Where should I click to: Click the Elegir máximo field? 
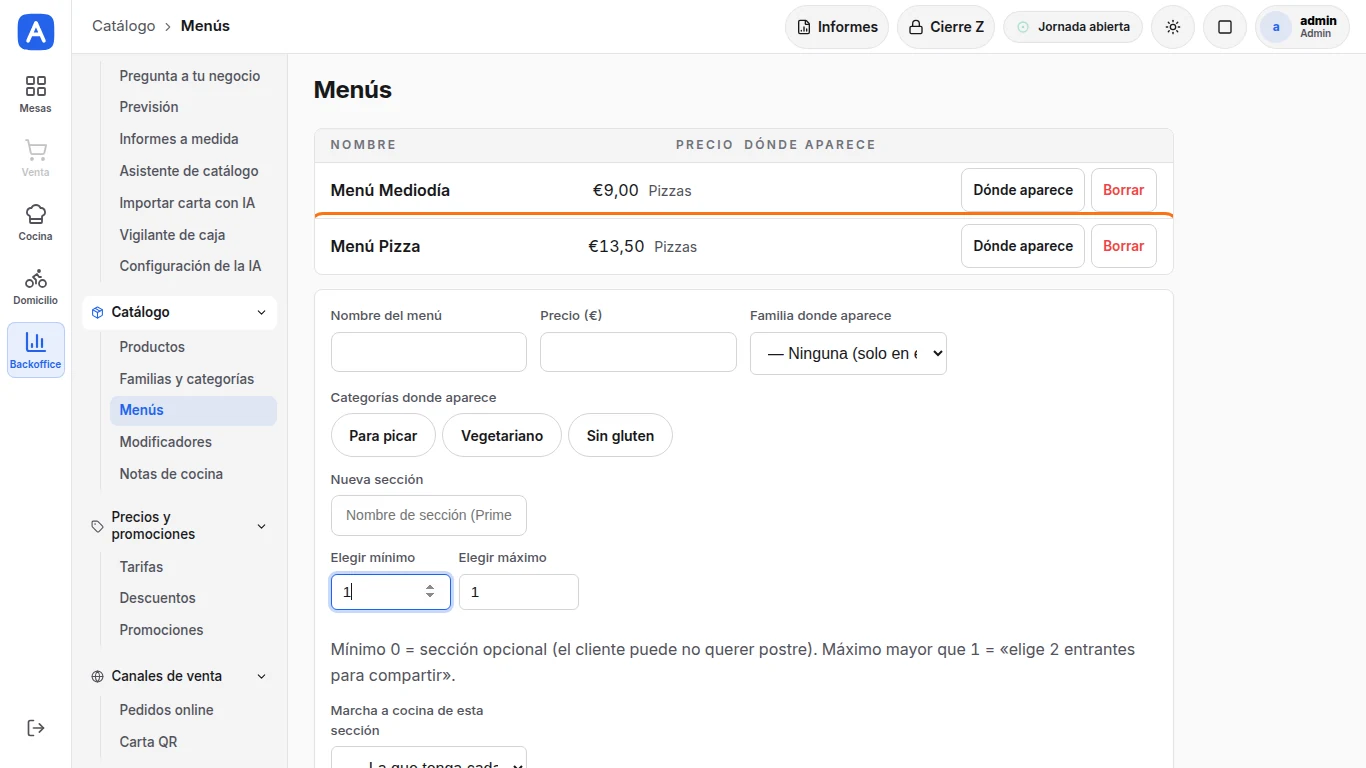tap(519, 592)
